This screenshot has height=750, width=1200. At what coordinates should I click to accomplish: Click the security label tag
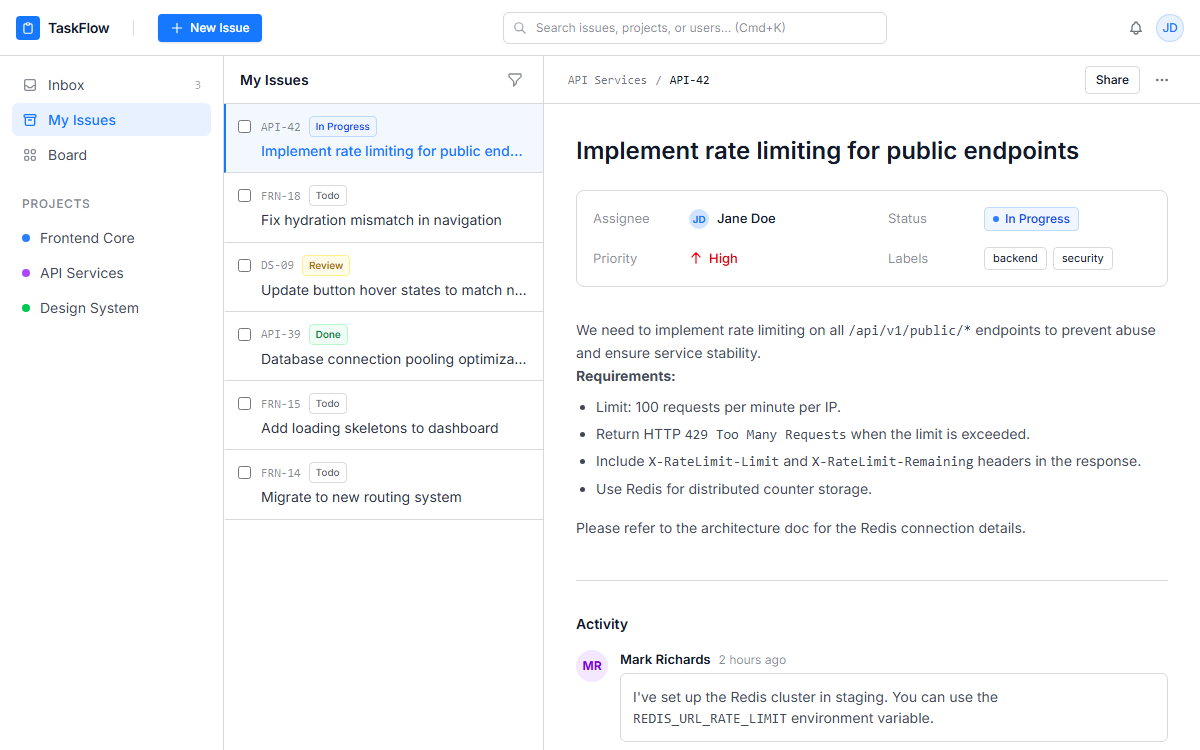(x=1083, y=258)
